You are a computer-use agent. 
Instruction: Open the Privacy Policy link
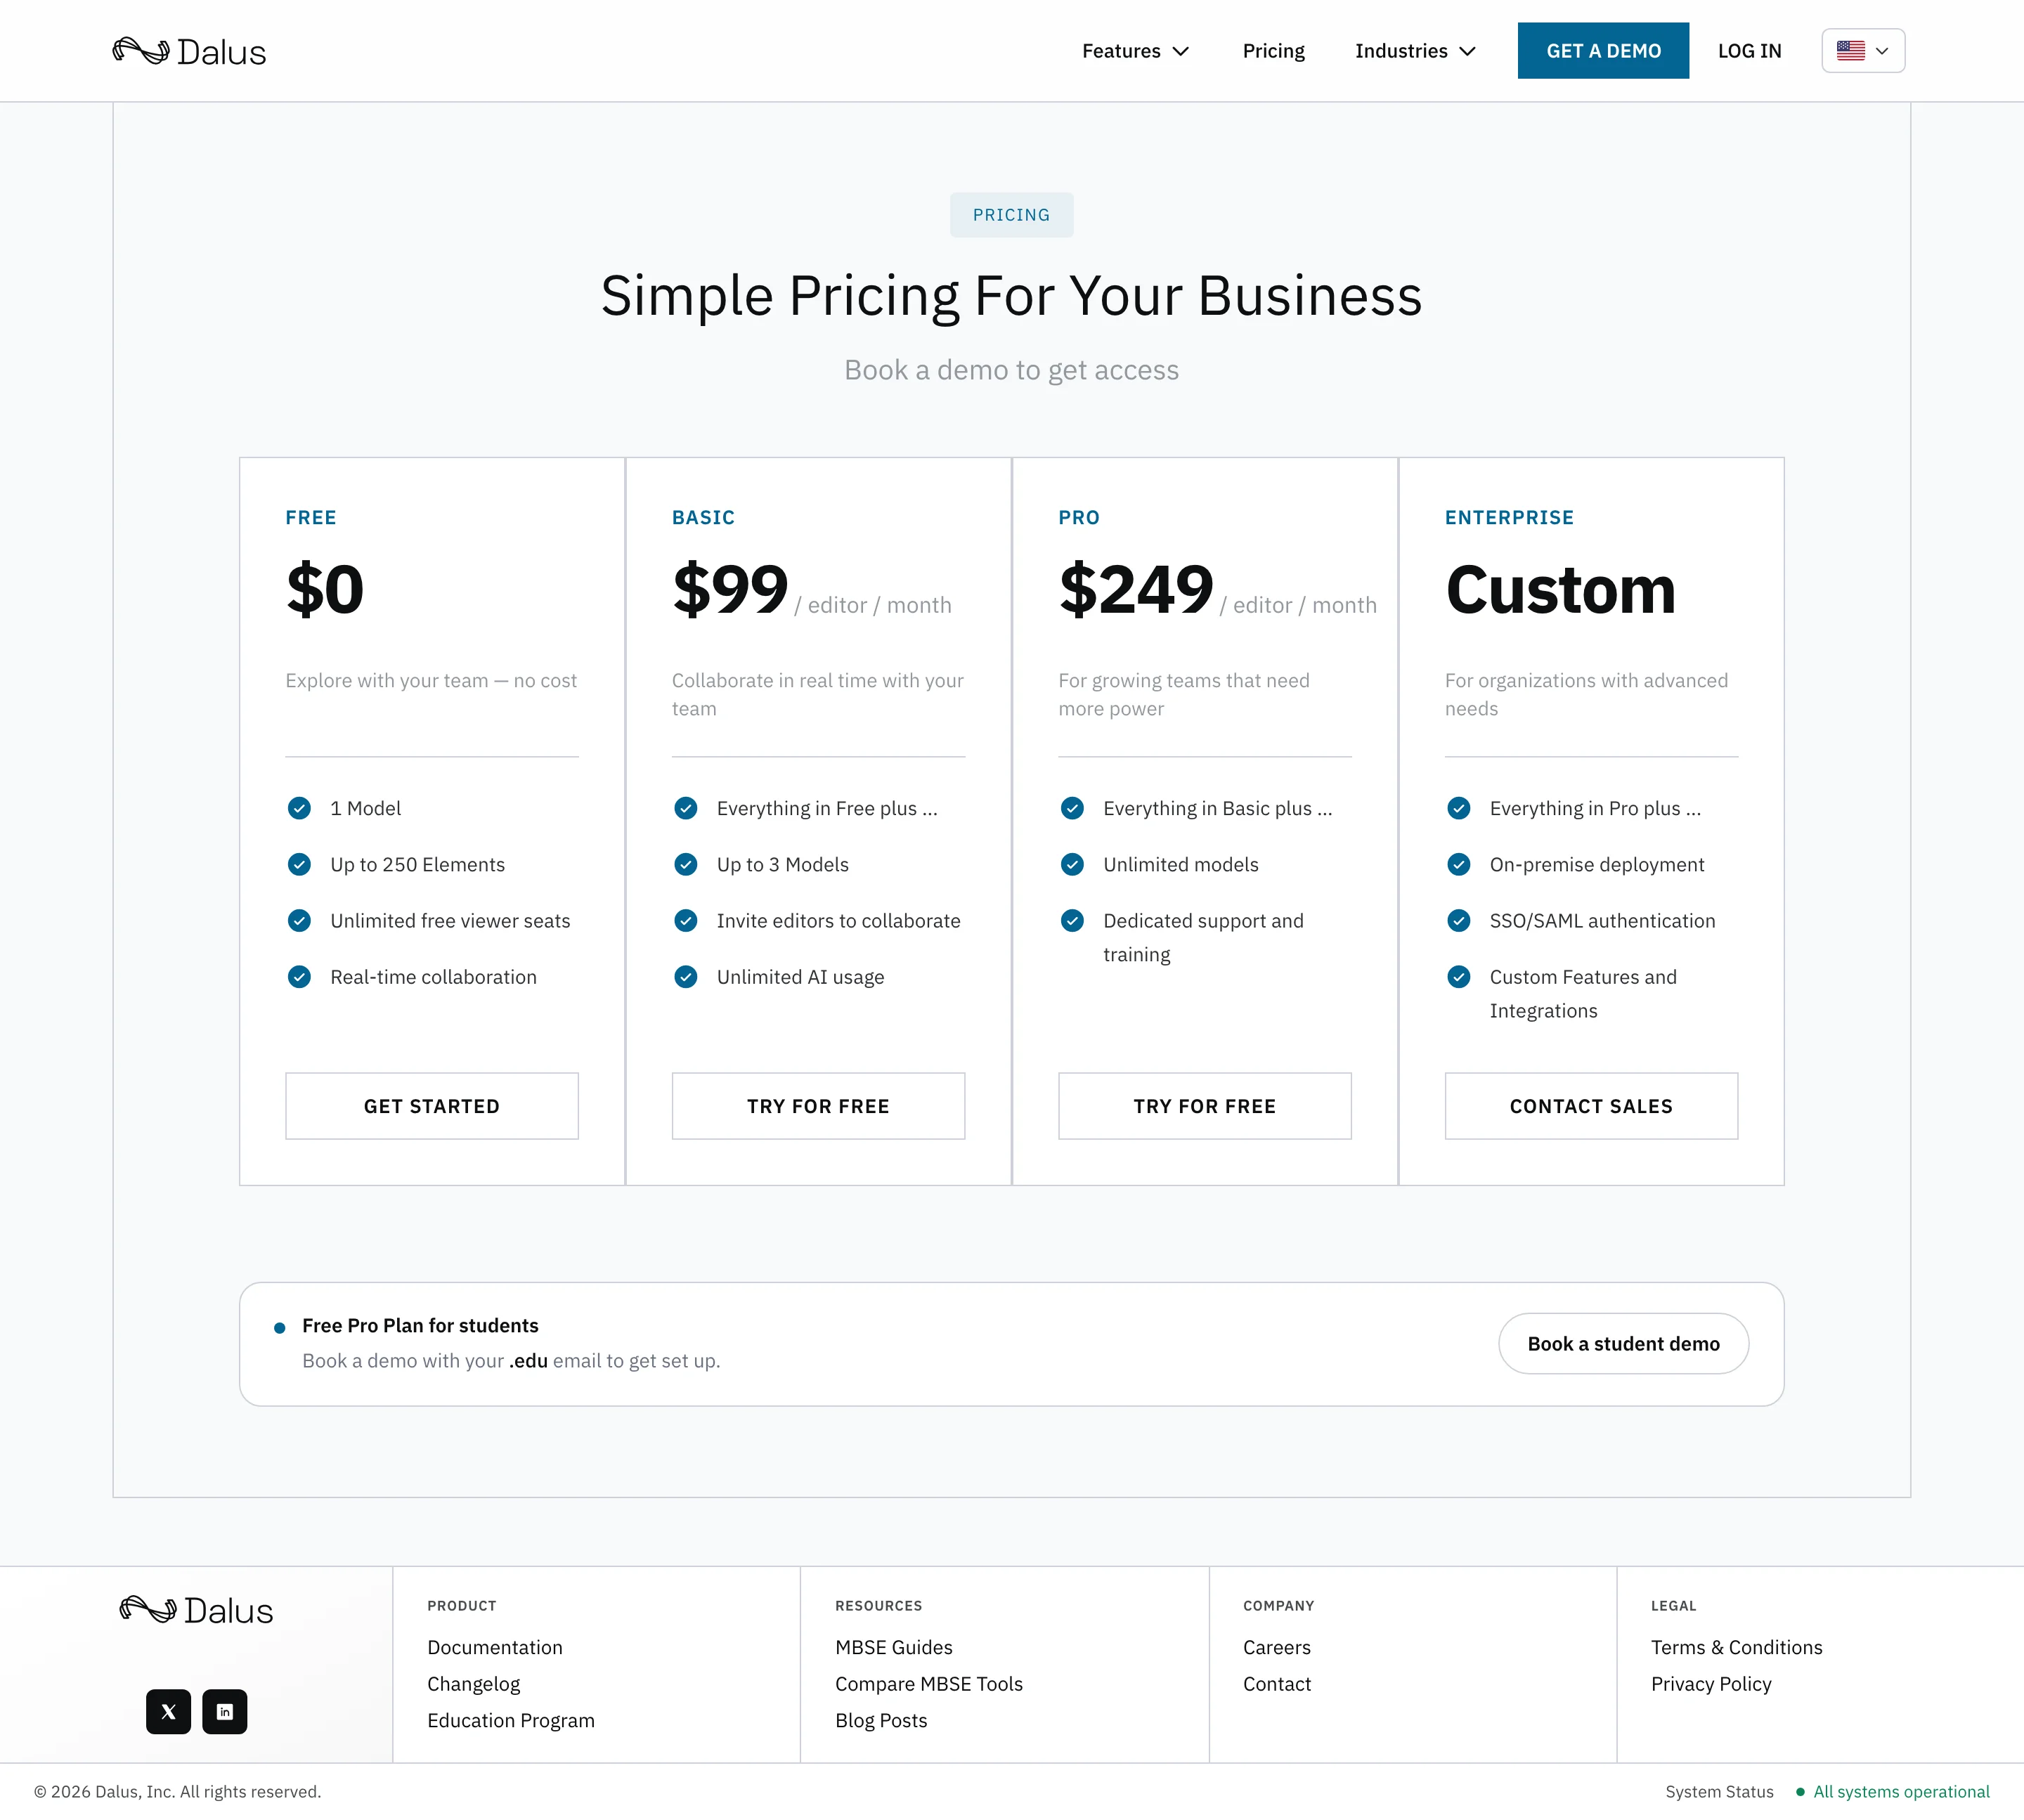click(x=1711, y=1684)
